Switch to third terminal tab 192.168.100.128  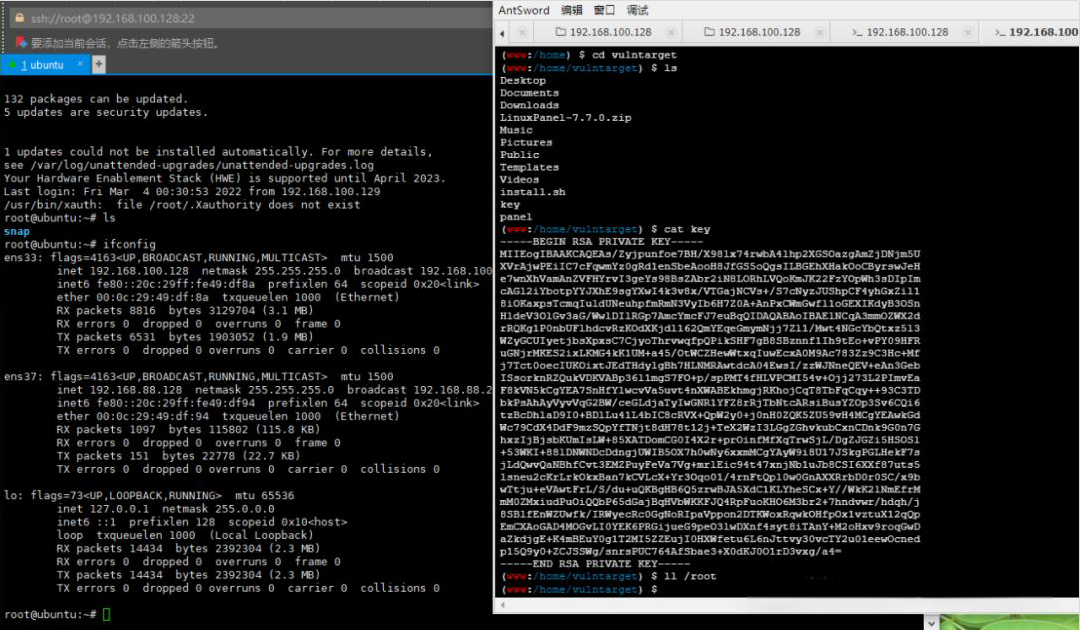point(907,32)
